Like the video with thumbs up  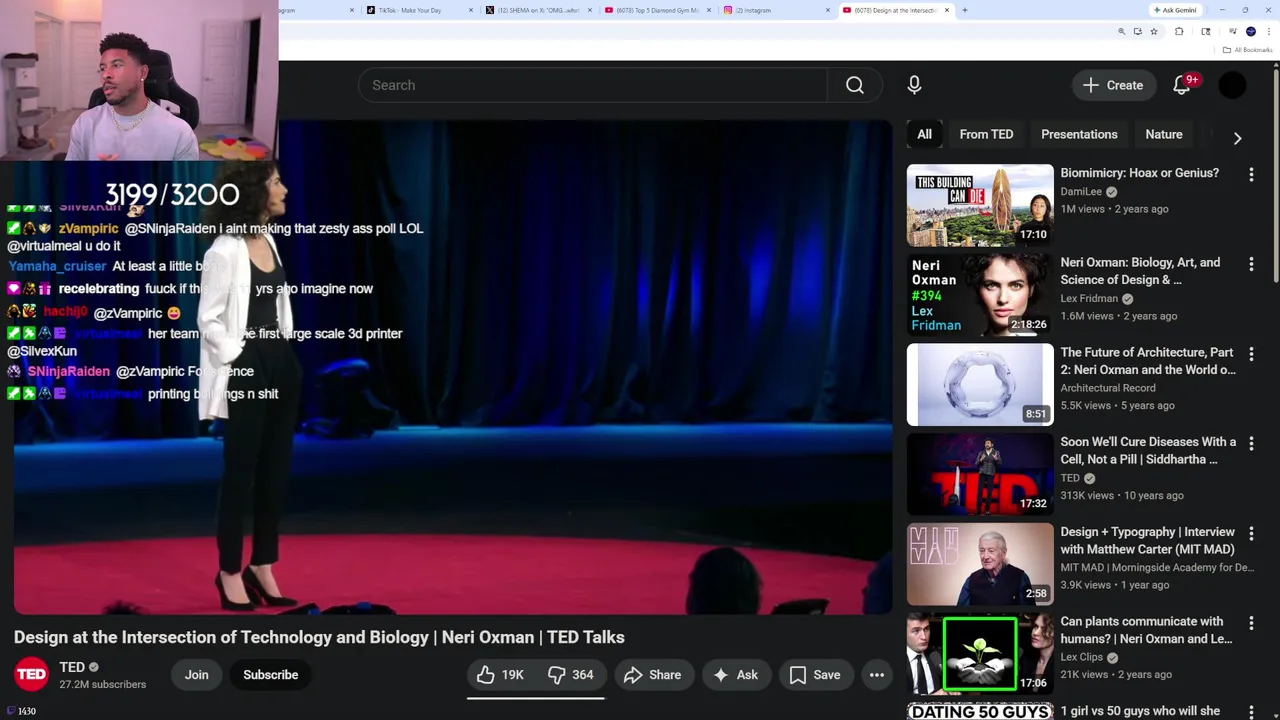click(501, 675)
